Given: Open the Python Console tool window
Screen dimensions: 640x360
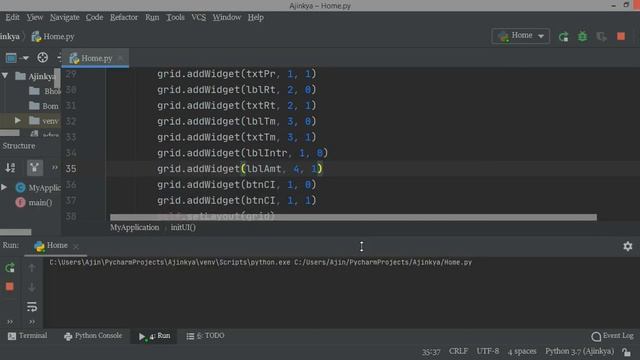Looking at the screenshot, I should point(93,336).
